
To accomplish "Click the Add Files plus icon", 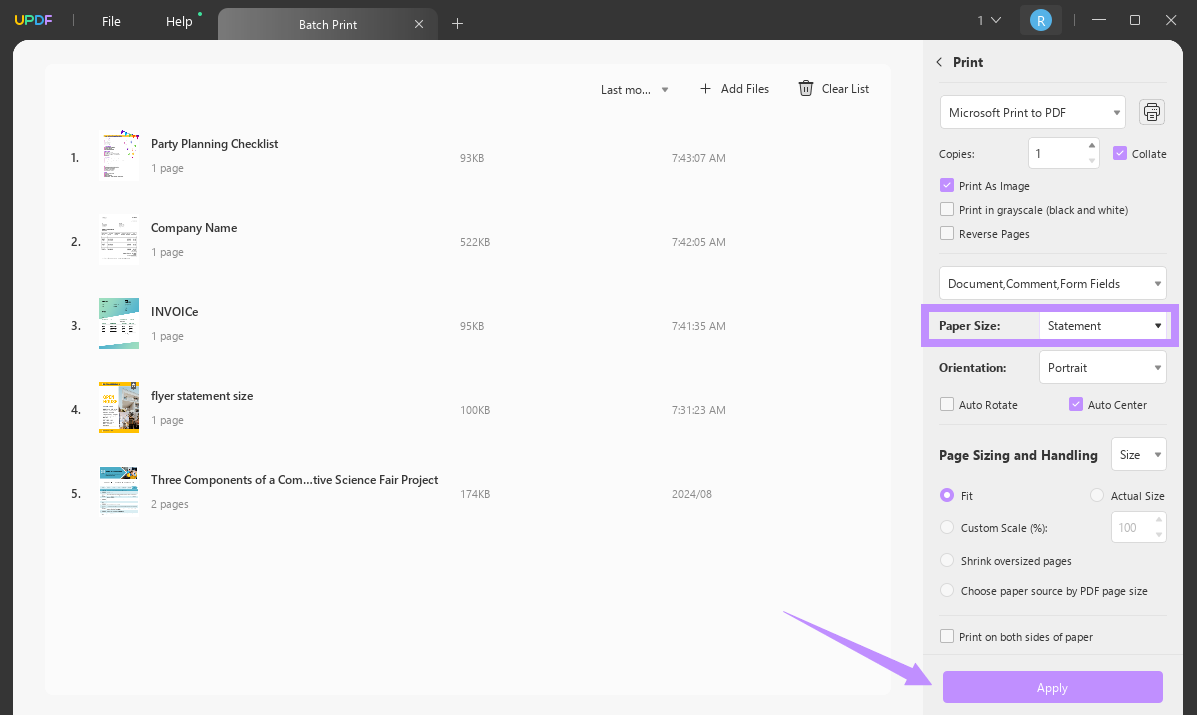I will [705, 89].
